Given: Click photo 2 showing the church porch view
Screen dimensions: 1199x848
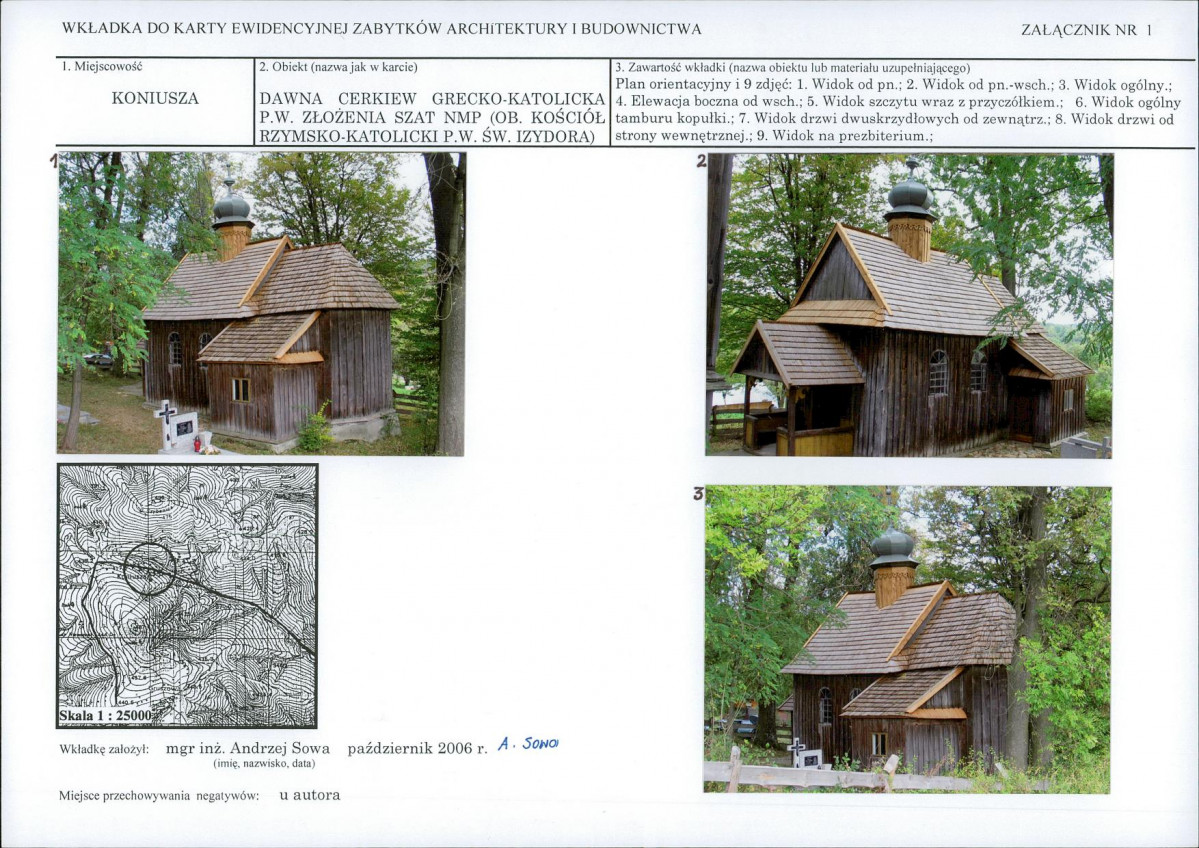Looking at the screenshot, I should click(910, 305).
